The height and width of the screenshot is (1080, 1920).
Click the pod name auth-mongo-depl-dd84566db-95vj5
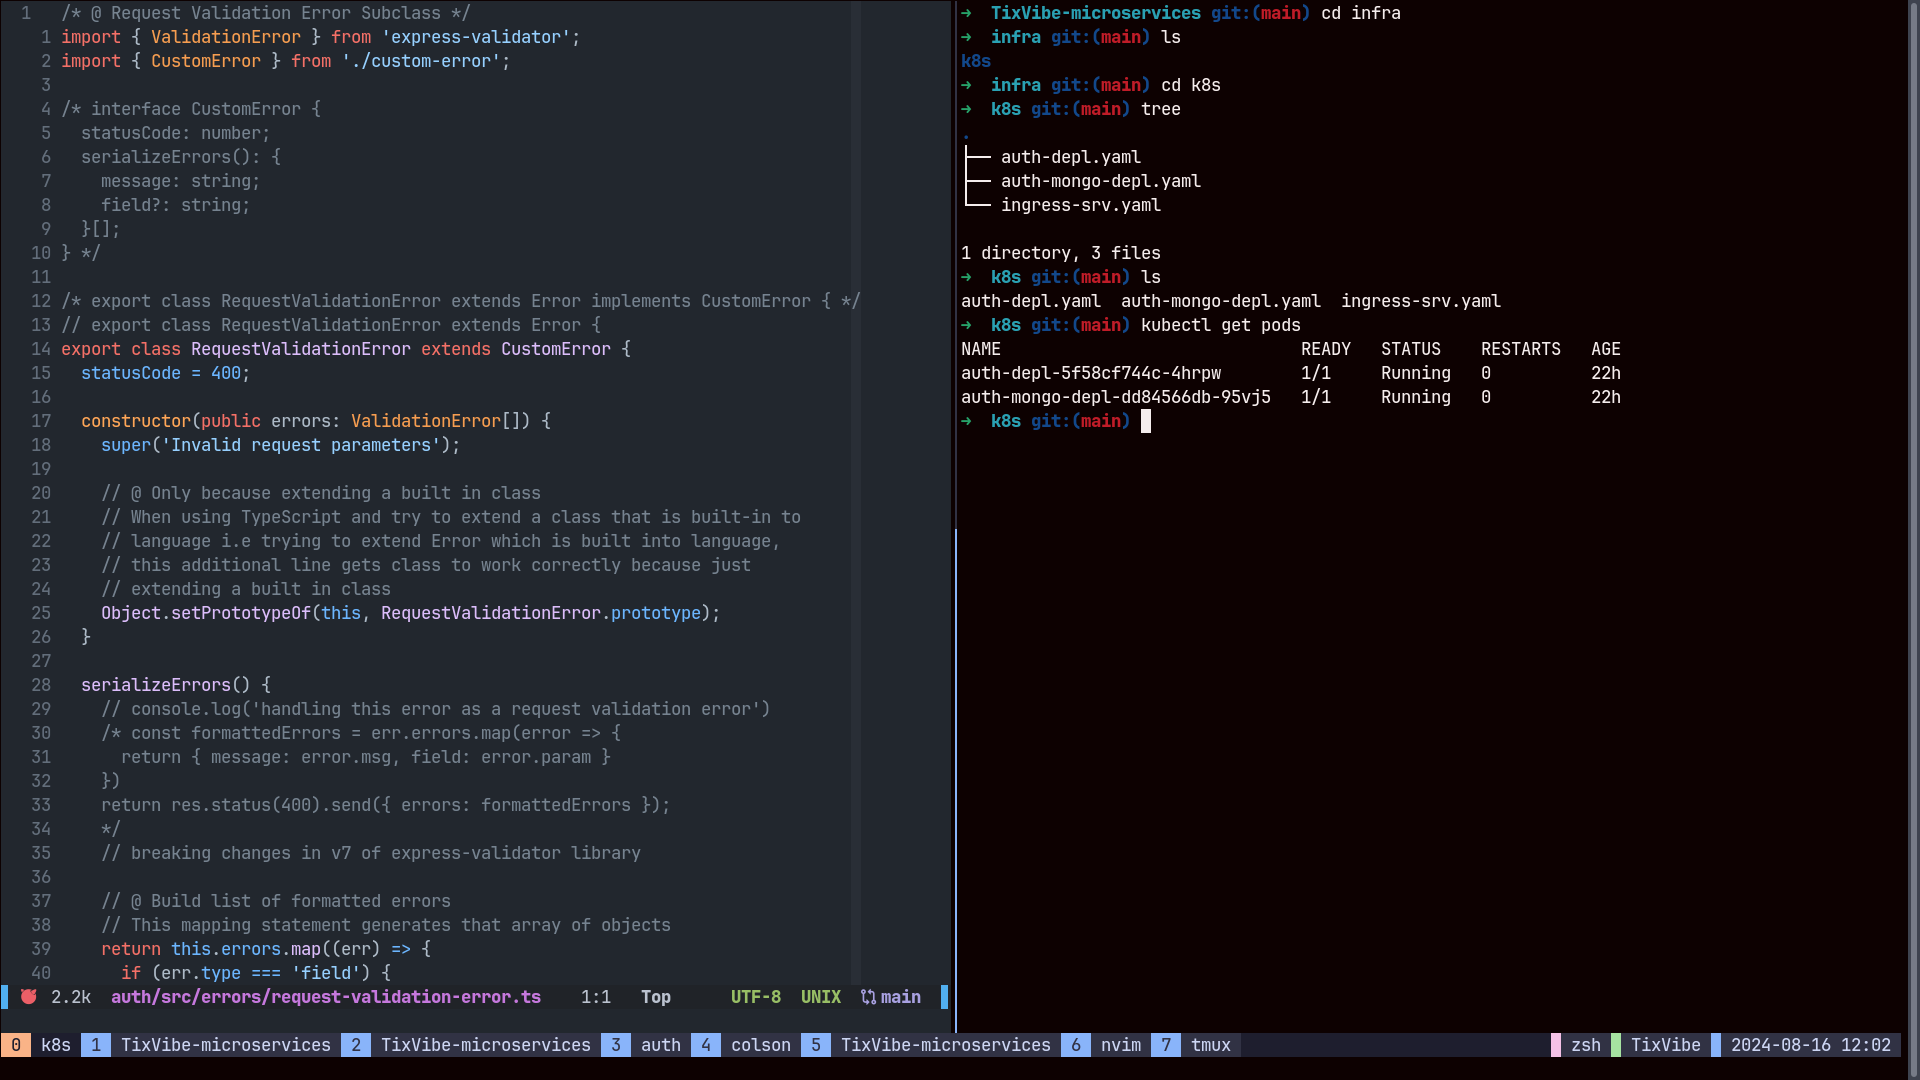click(x=1116, y=397)
